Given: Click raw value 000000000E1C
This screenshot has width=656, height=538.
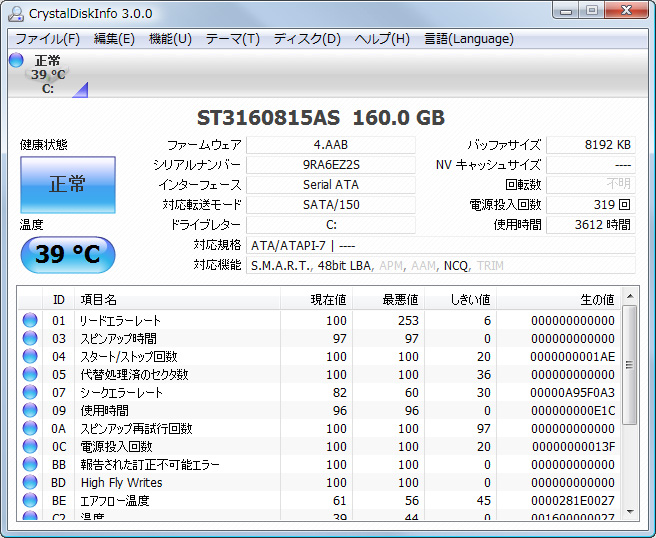Looking at the screenshot, I should tap(573, 410).
